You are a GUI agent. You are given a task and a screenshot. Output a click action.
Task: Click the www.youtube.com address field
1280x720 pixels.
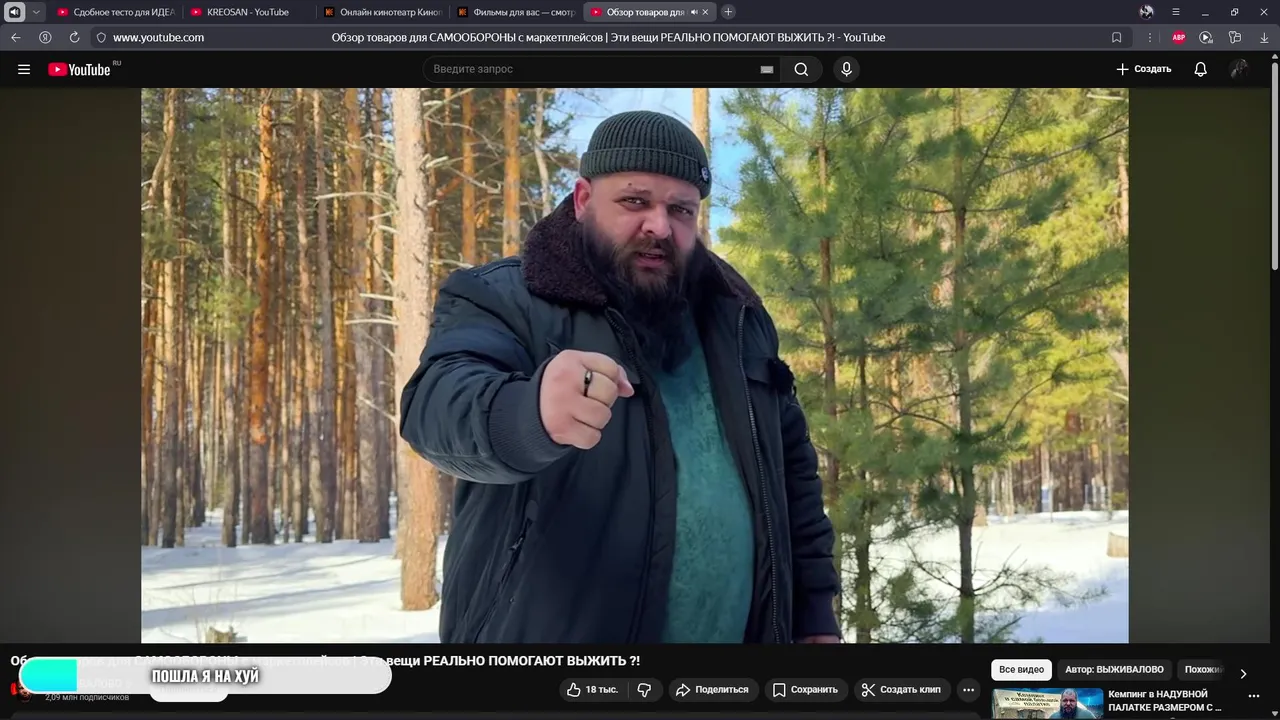coord(158,37)
